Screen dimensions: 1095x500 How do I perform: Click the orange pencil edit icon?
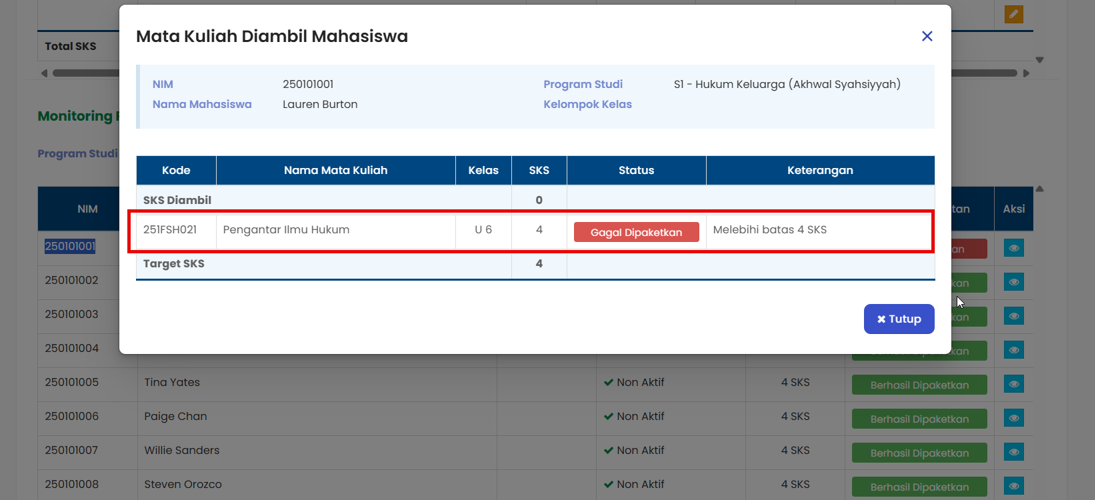click(1014, 14)
